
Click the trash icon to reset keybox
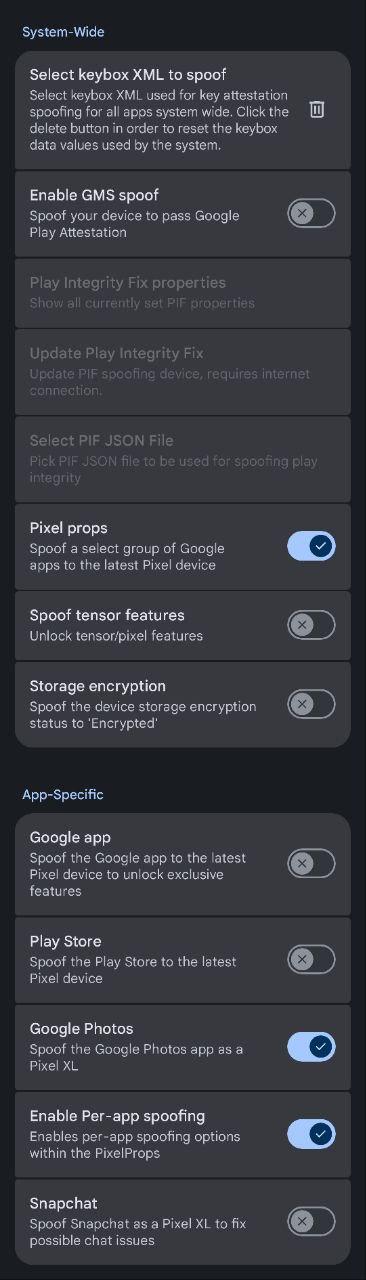point(317,110)
